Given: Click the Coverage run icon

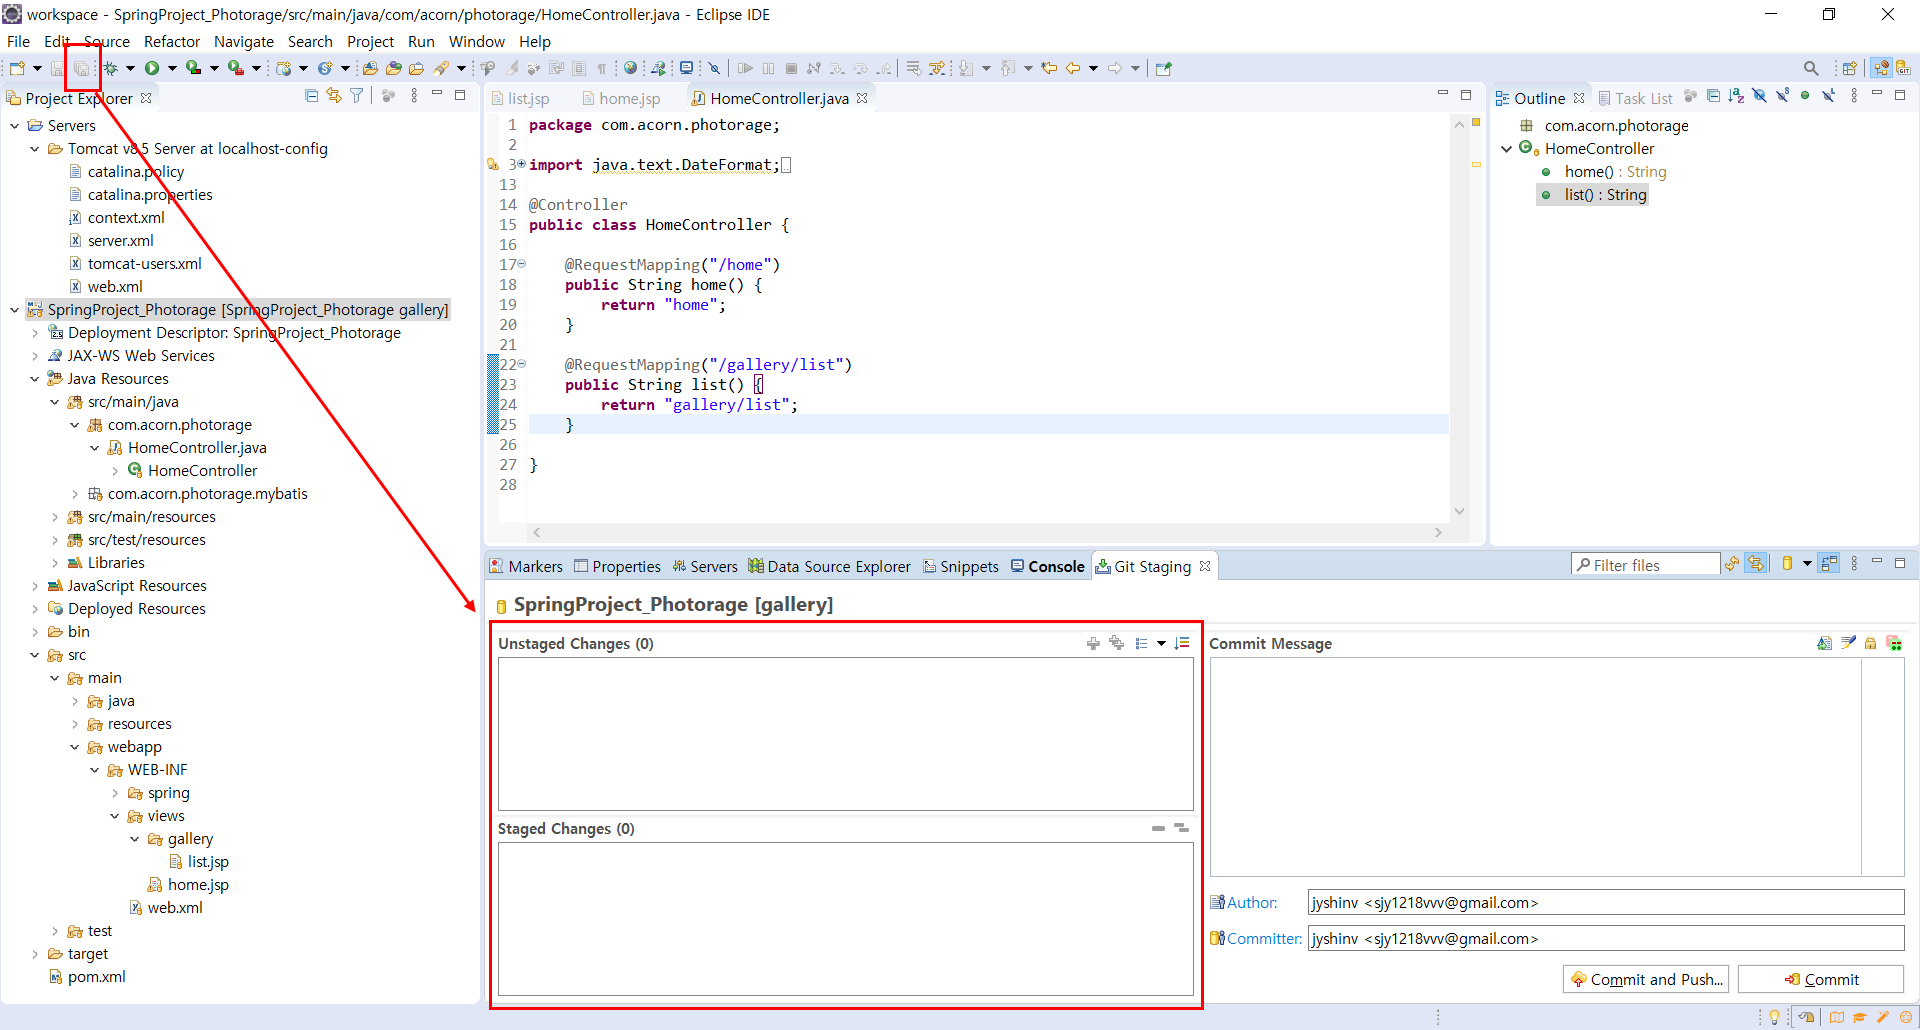Looking at the screenshot, I should (x=193, y=68).
